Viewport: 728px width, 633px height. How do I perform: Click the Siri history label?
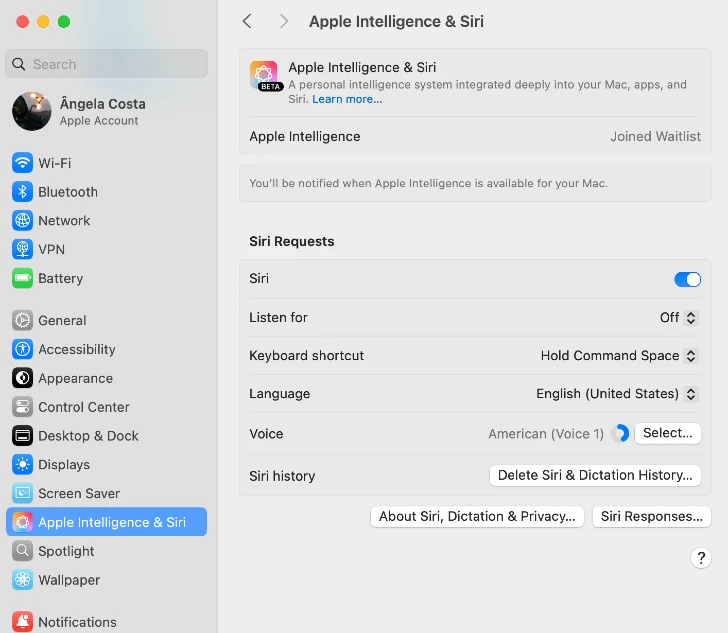[x=282, y=476]
